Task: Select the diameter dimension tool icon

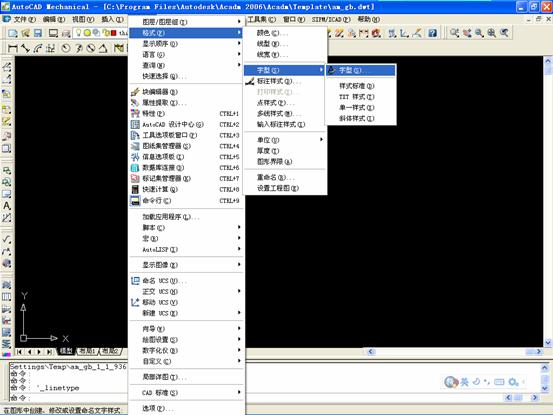Action: [x=91, y=48]
